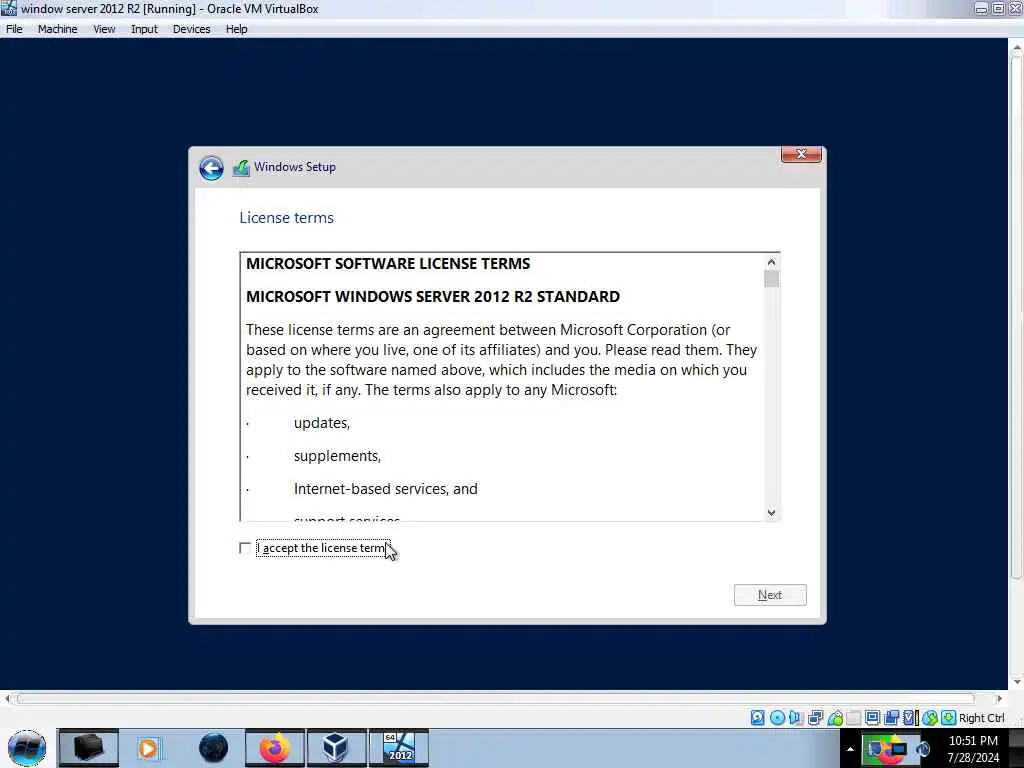Click the Right Ctrl host key label
This screenshot has height=768, width=1024.
[x=982, y=718]
